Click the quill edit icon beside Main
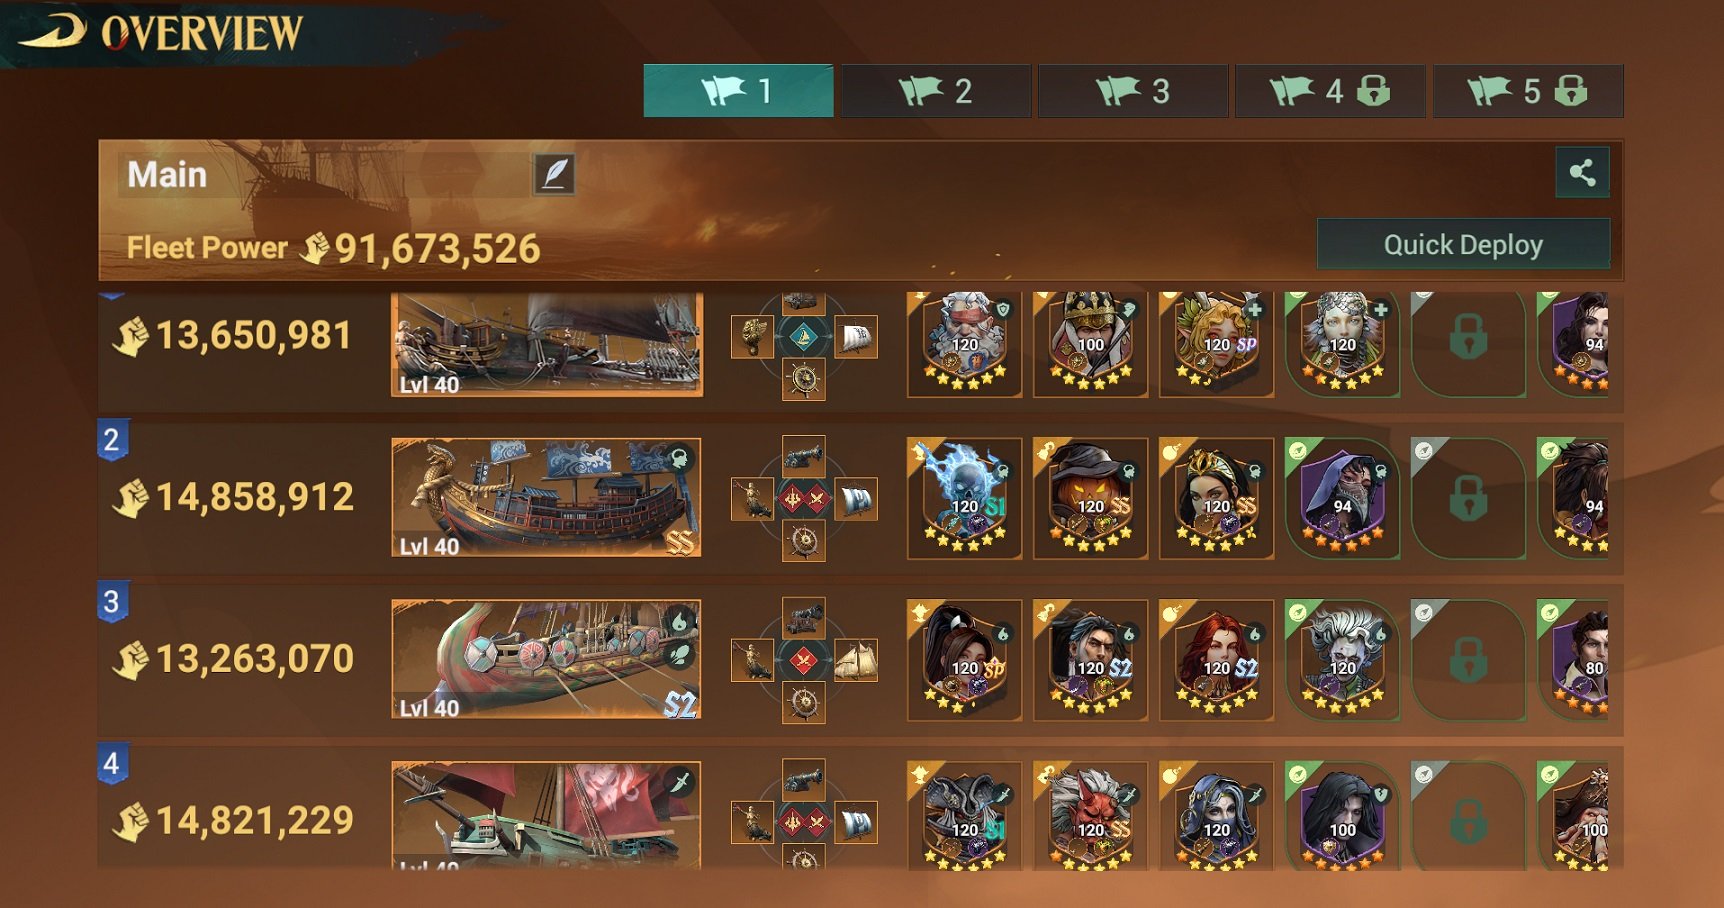 tap(554, 174)
